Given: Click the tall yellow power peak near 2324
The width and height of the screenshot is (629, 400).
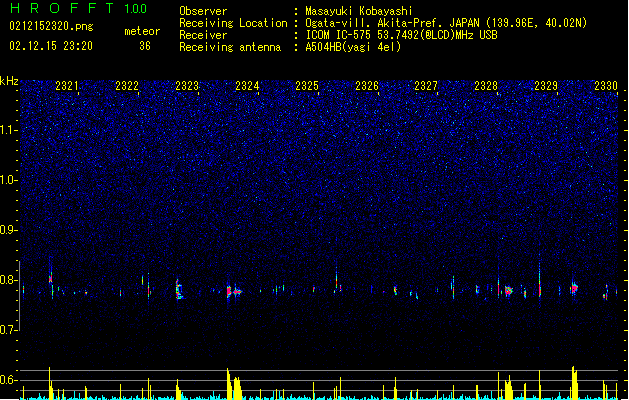Looking at the screenshot, I should pyautogui.click(x=228, y=384).
